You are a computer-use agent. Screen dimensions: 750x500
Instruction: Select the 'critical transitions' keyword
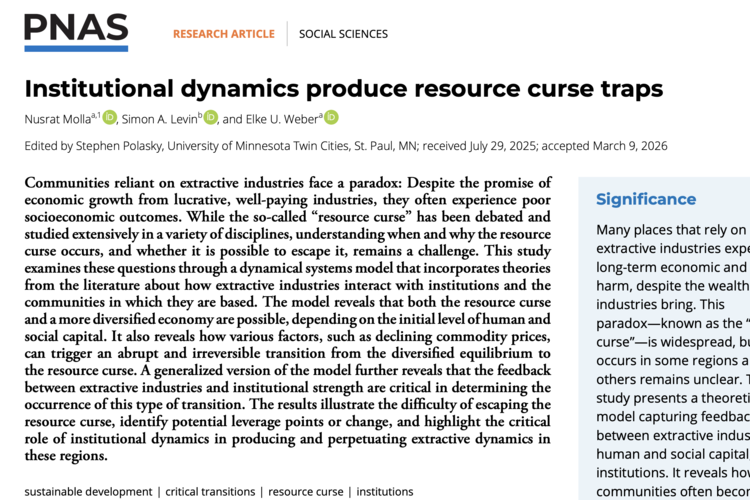[x=210, y=491]
